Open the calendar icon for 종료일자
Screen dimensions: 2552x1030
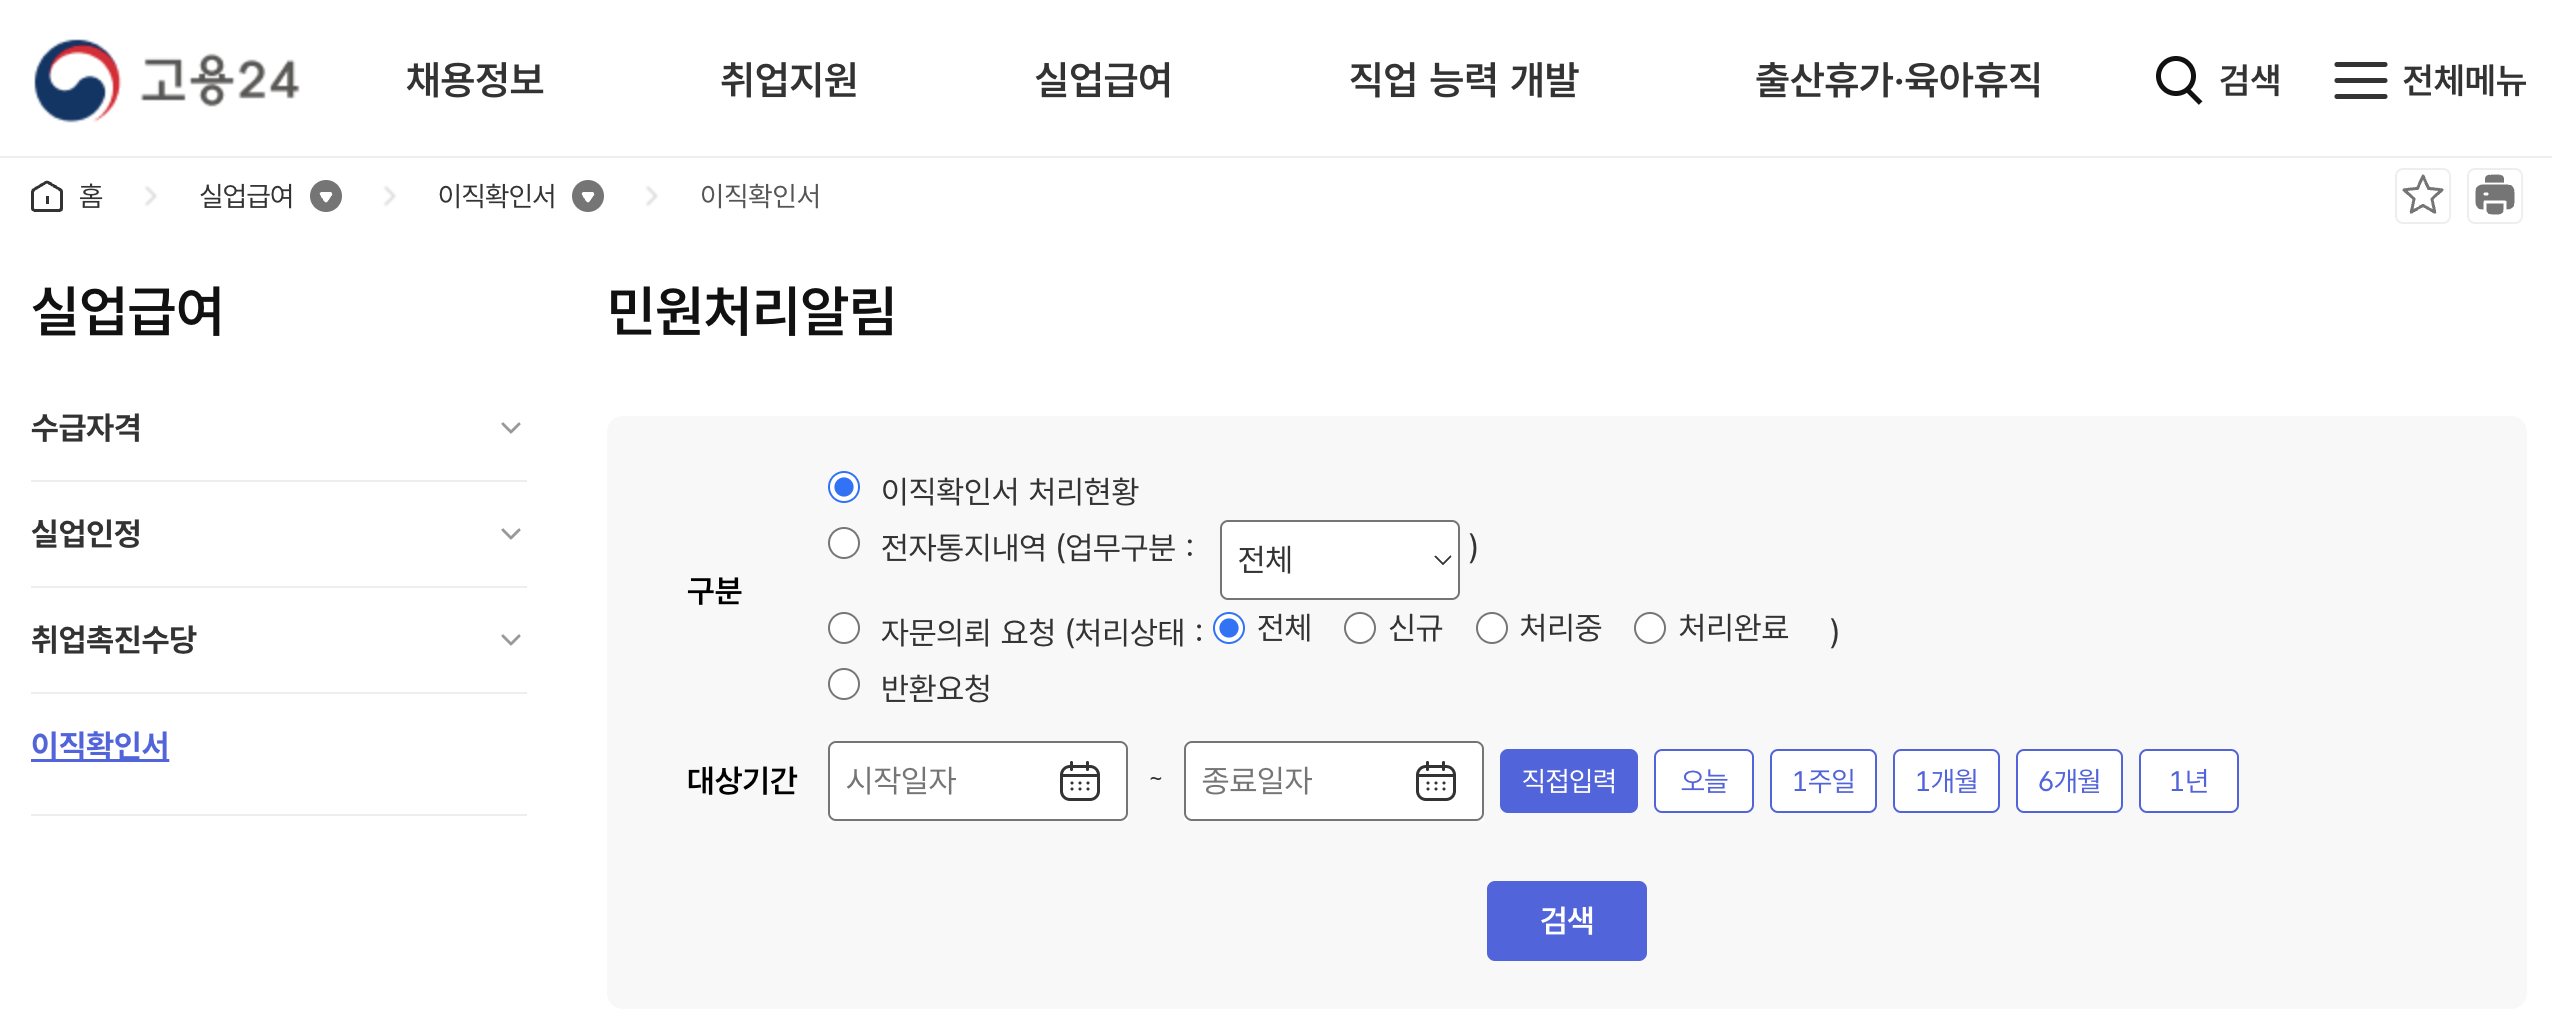(1438, 781)
